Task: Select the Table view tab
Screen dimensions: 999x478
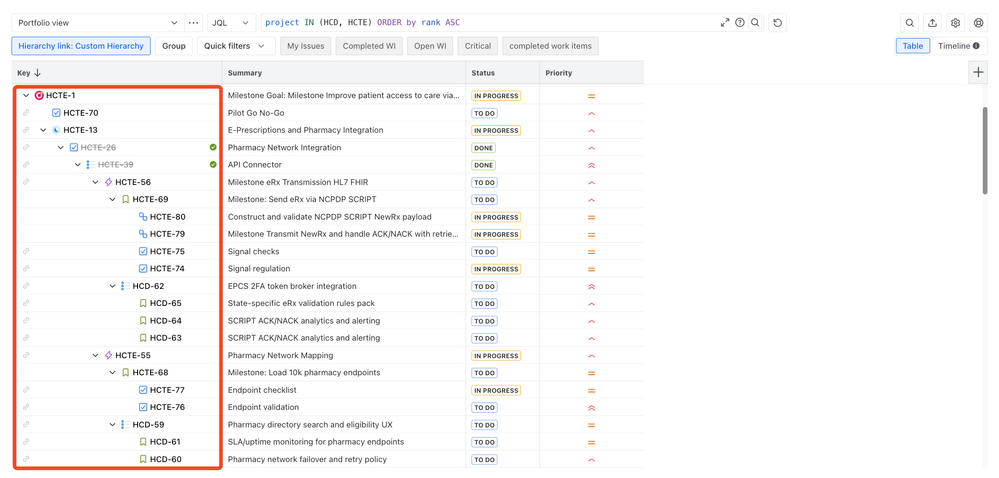Action: pyautogui.click(x=912, y=46)
